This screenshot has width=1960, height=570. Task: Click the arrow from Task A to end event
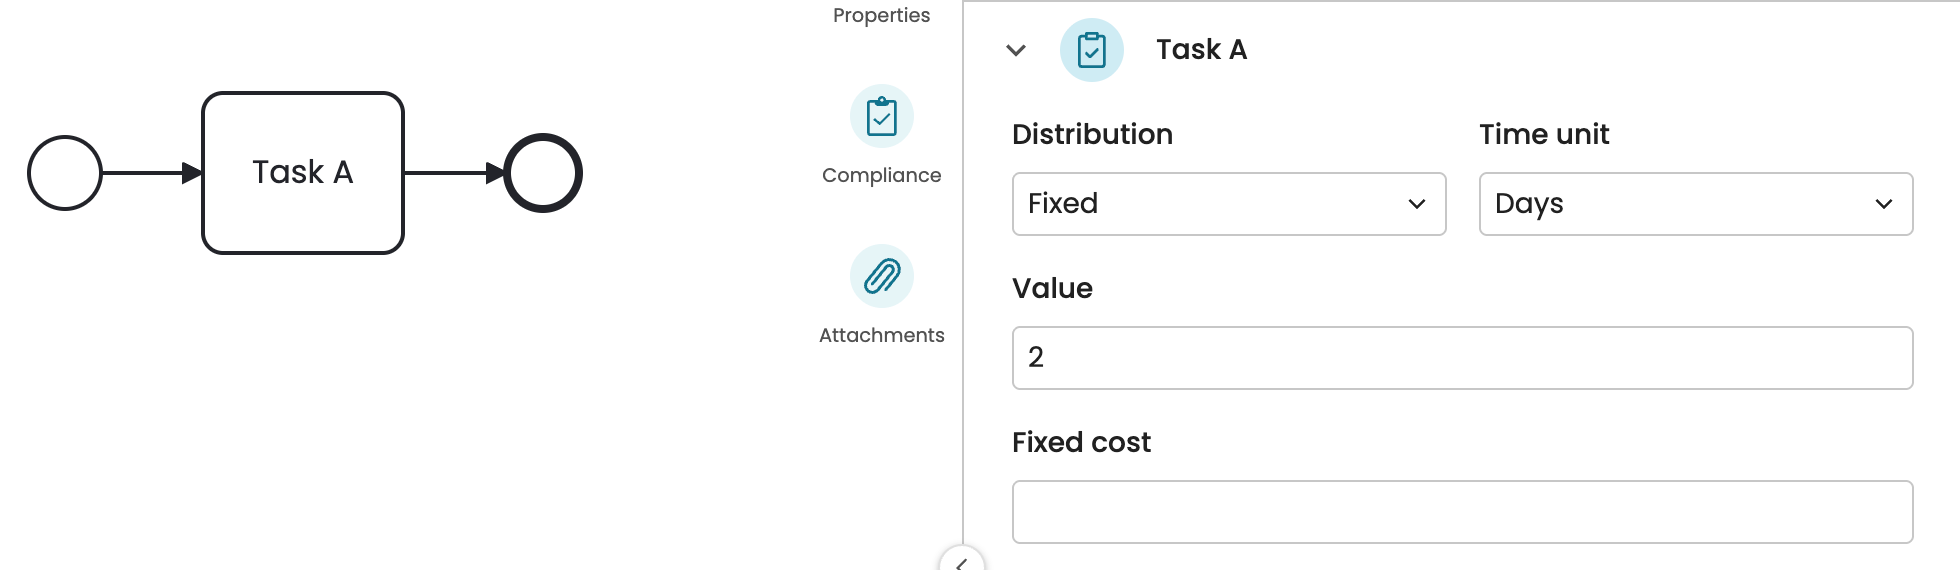tap(452, 173)
